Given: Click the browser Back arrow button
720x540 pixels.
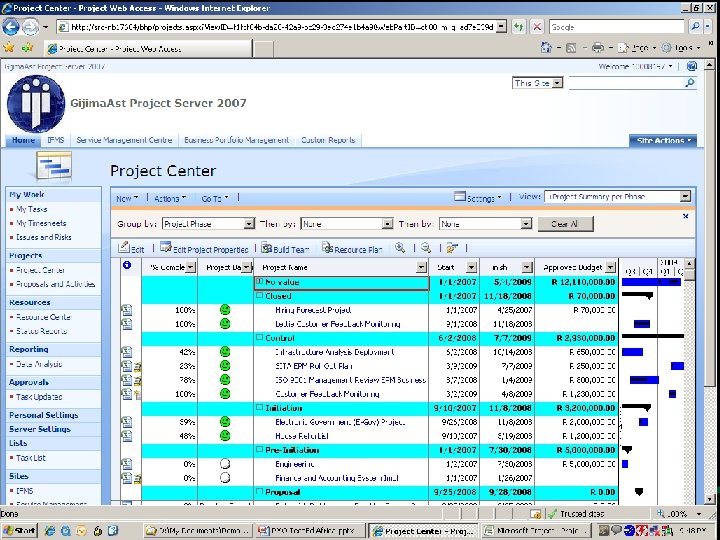Looking at the screenshot, I should coord(11,27).
